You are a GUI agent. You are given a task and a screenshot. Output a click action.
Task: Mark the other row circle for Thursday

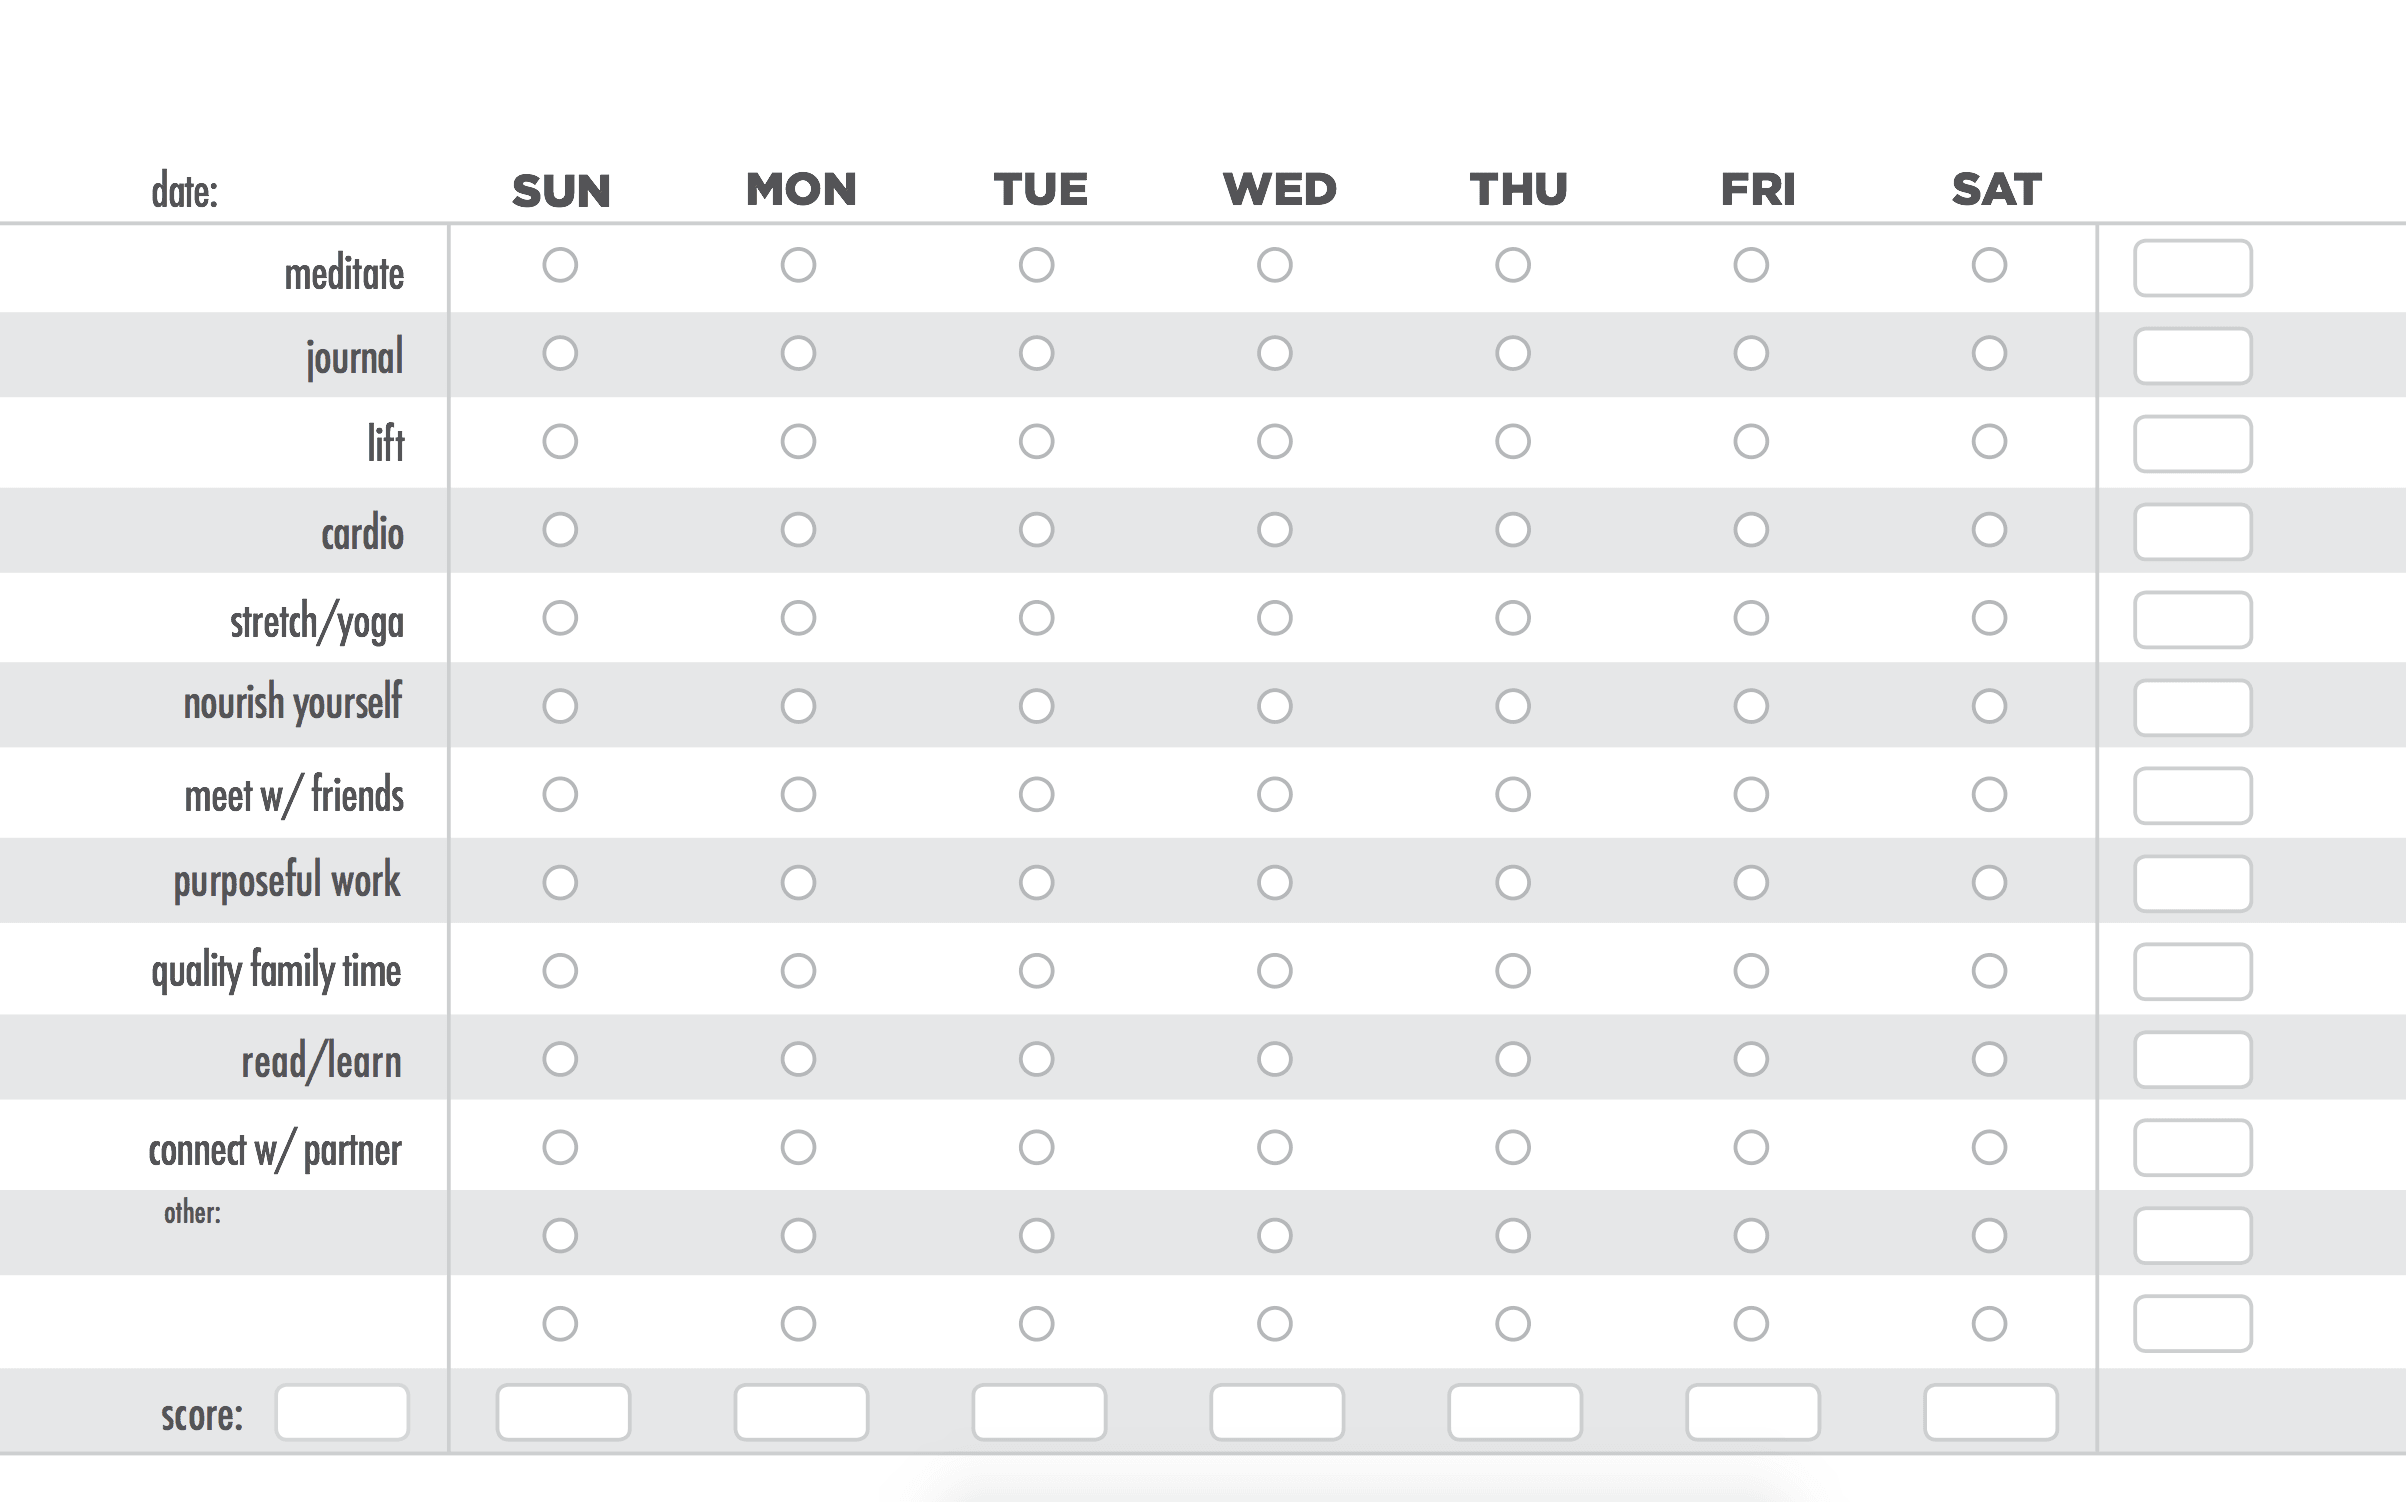click(1513, 1235)
